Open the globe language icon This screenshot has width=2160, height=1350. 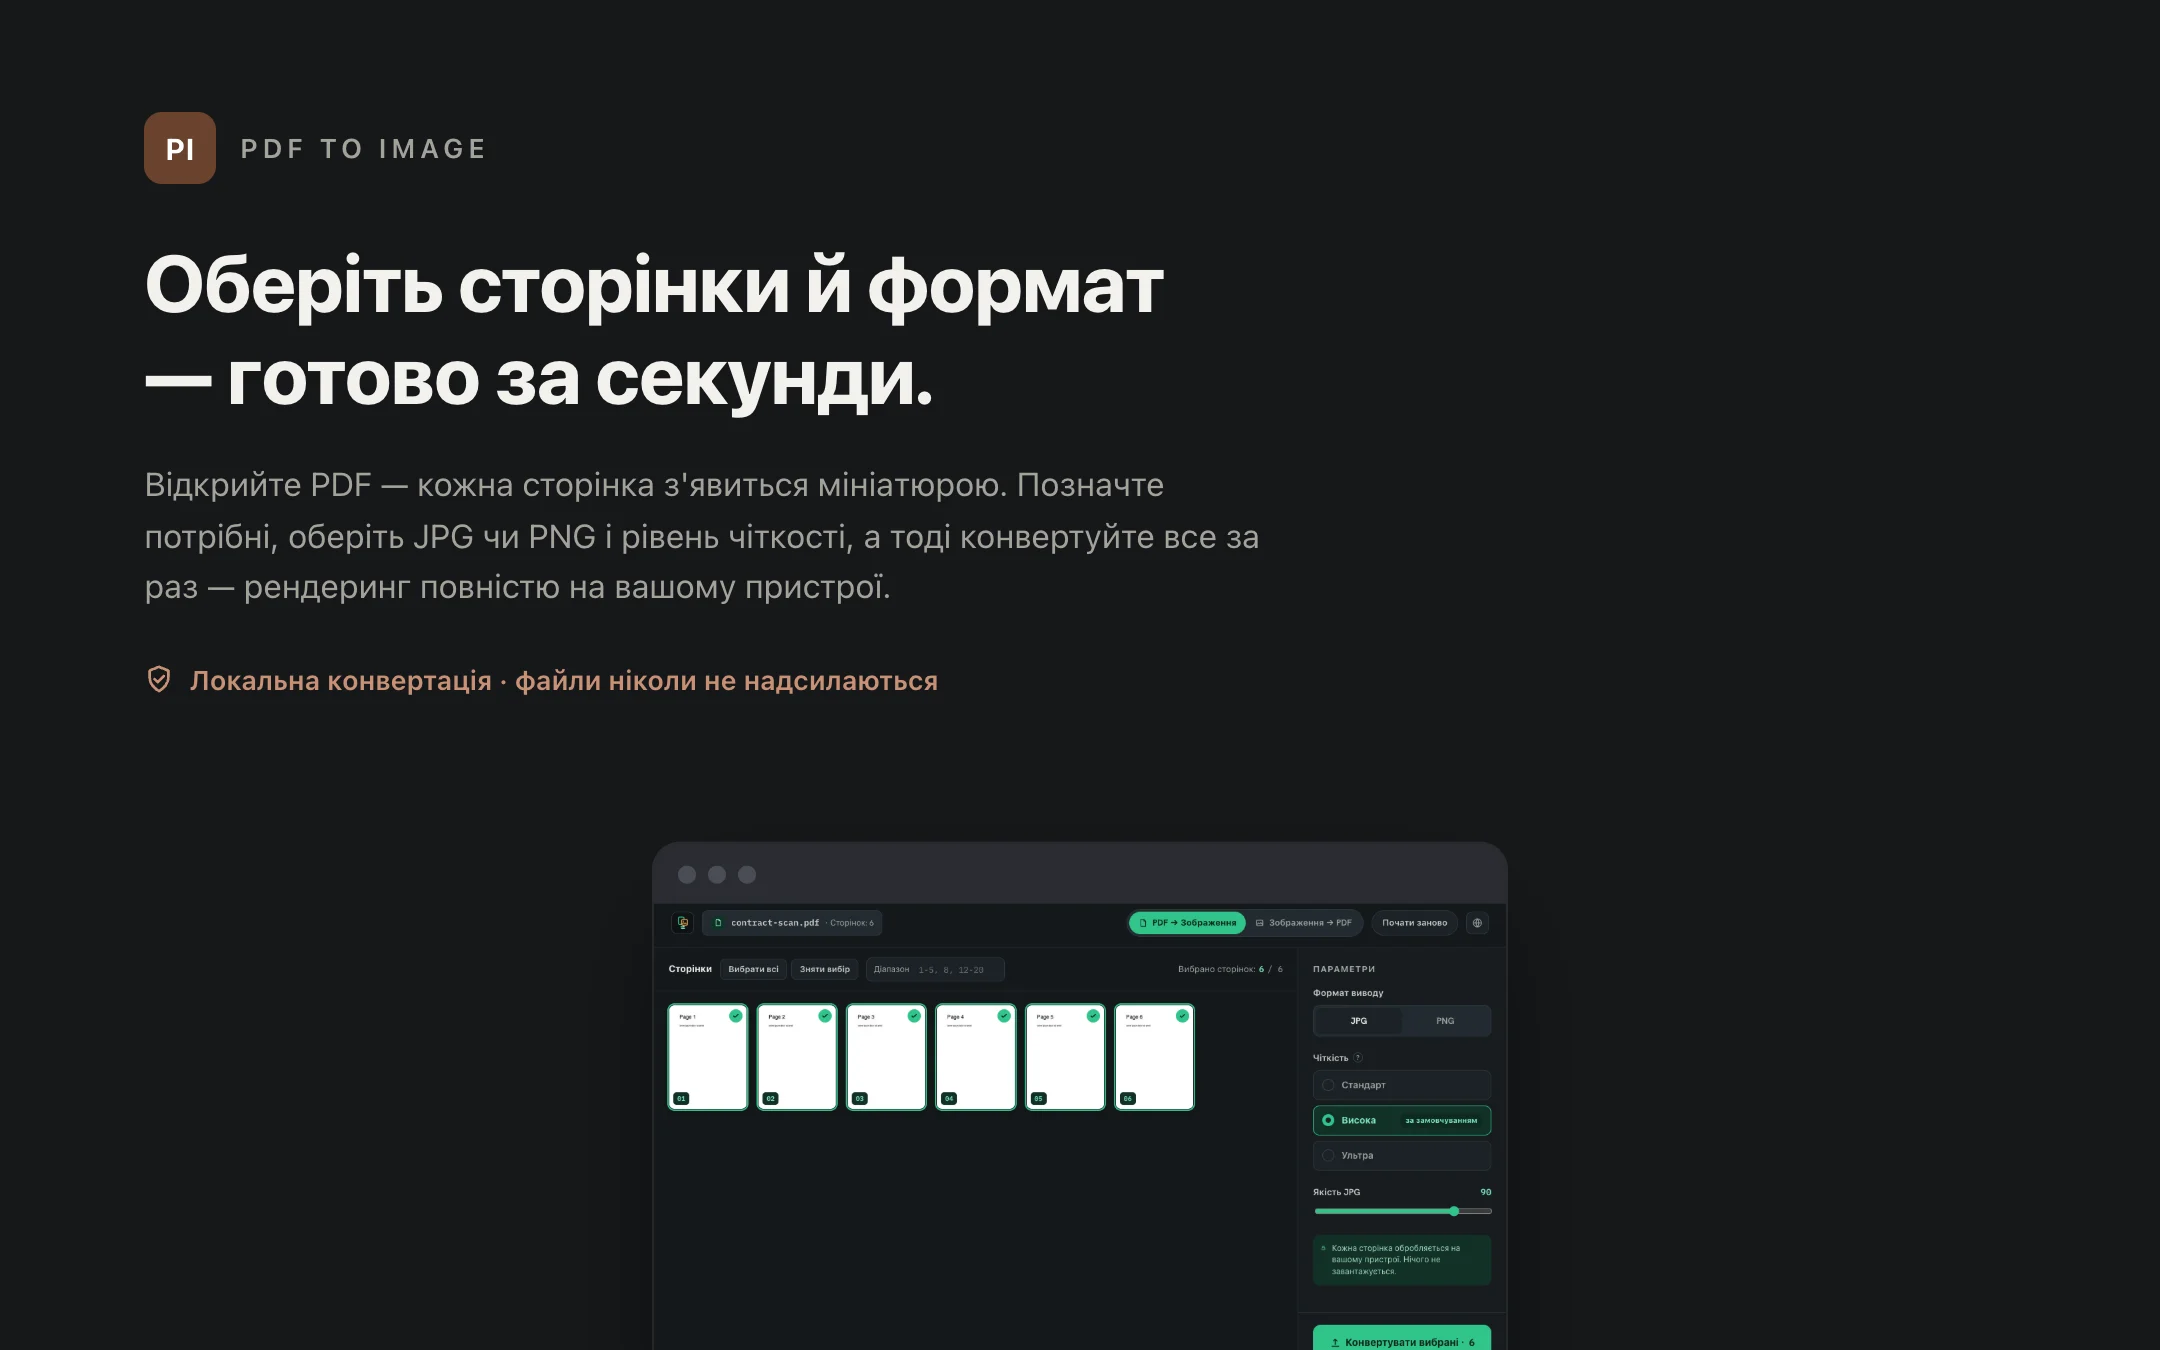1477,923
